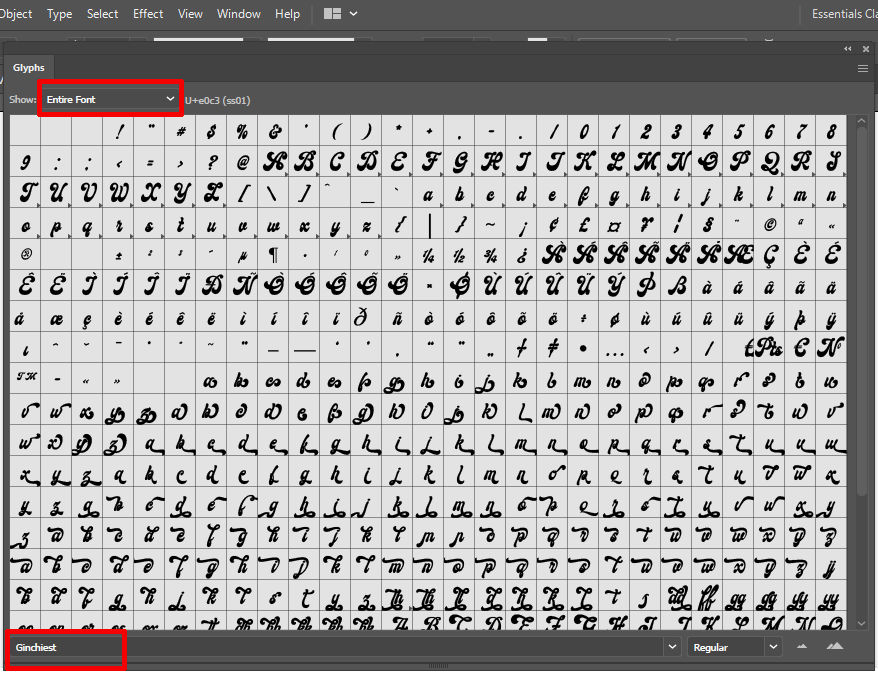
Task: Select the dollar sign glyph
Action: pos(211,131)
